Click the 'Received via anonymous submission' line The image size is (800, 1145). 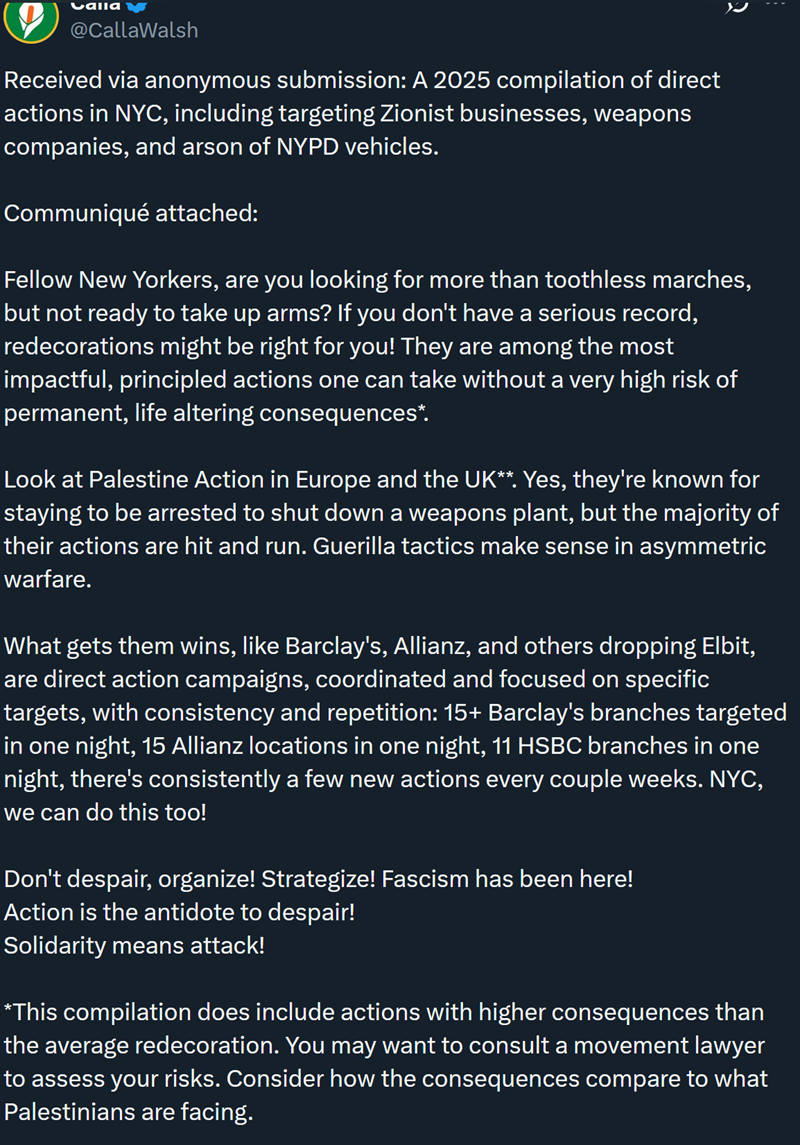coord(362,80)
